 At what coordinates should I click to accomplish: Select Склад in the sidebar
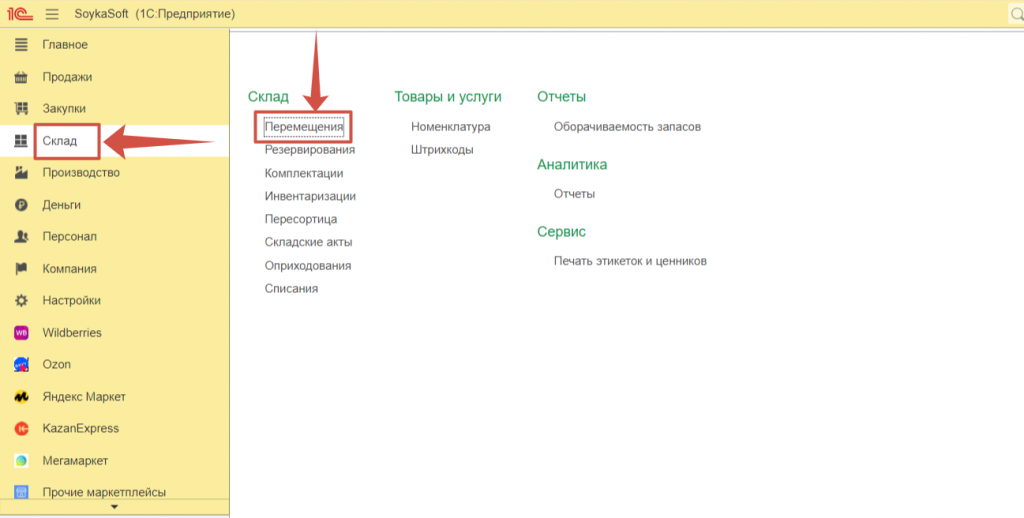pyautogui.click(x=60, y=141)
